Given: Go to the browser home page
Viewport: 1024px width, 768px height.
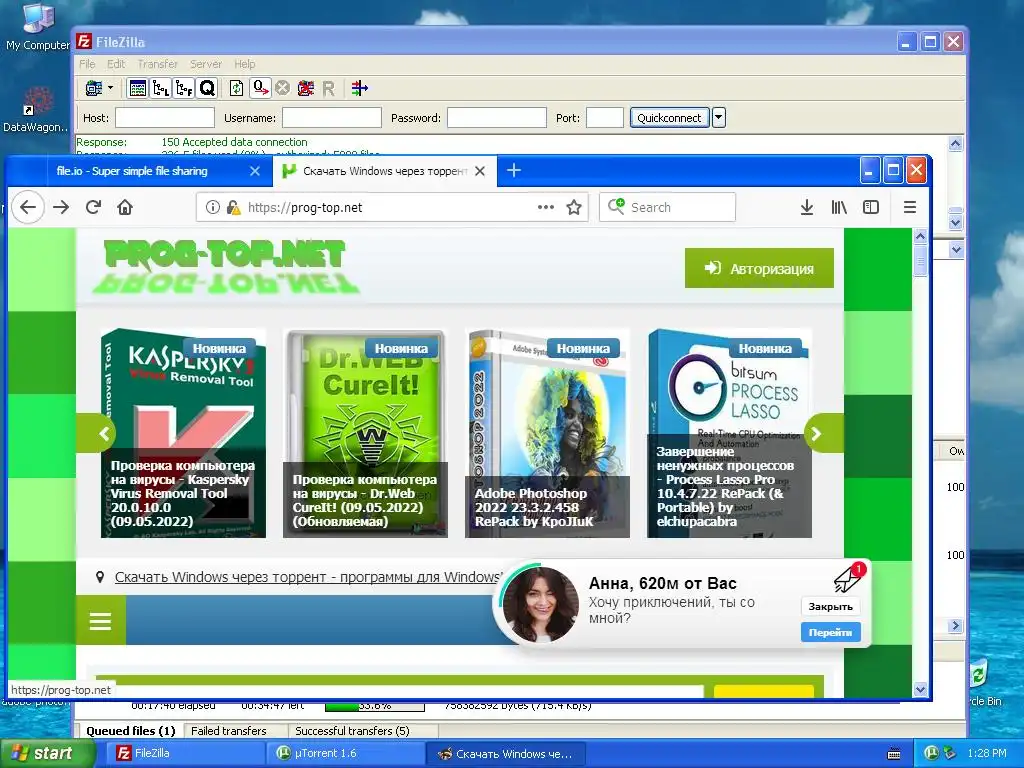Looking at the screenshot, I should tap(125, 208).
